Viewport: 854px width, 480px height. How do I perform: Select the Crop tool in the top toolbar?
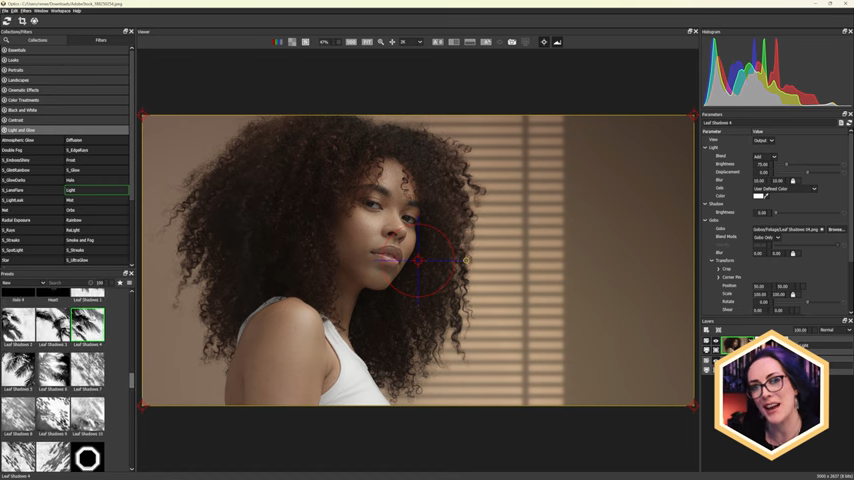(22, 21)
